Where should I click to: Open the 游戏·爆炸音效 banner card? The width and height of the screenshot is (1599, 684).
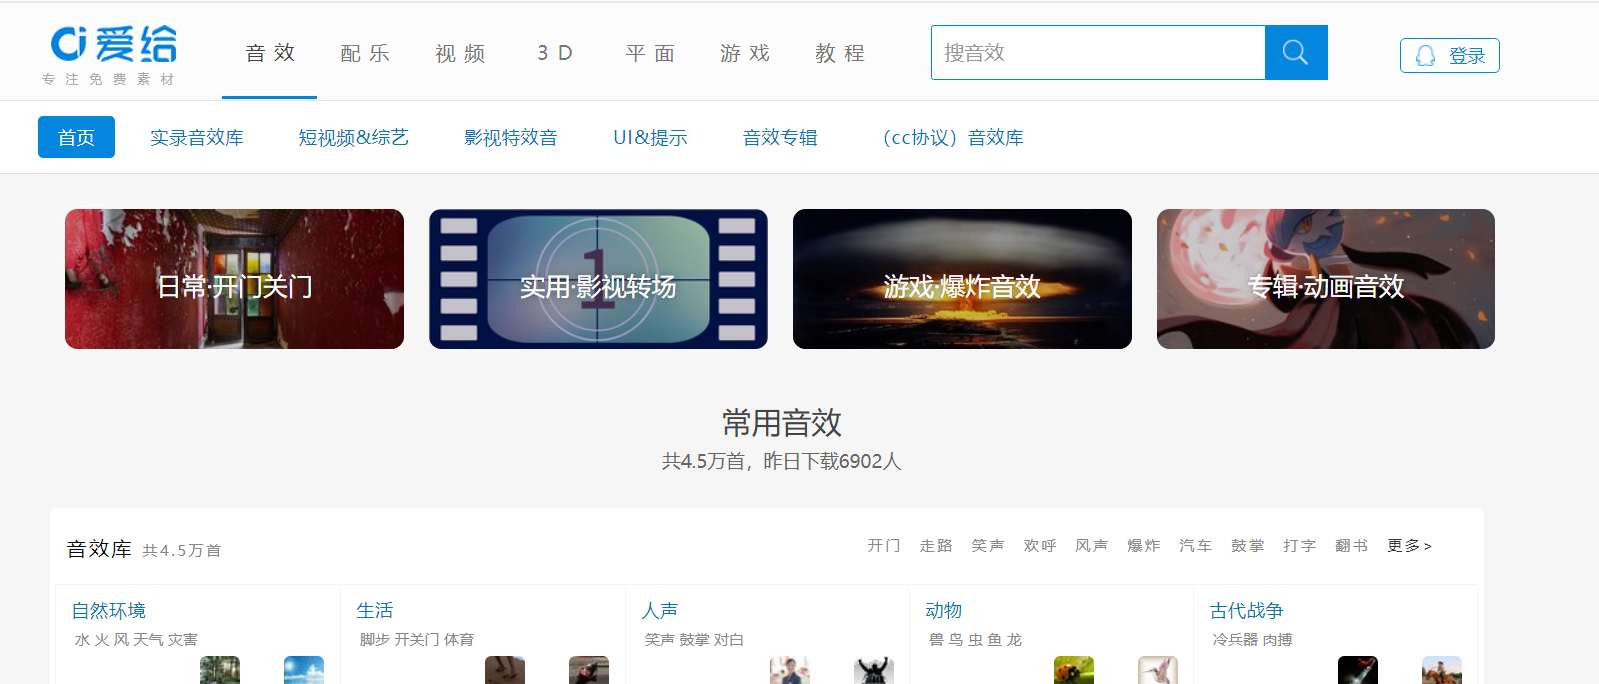(x=962, y=279)
